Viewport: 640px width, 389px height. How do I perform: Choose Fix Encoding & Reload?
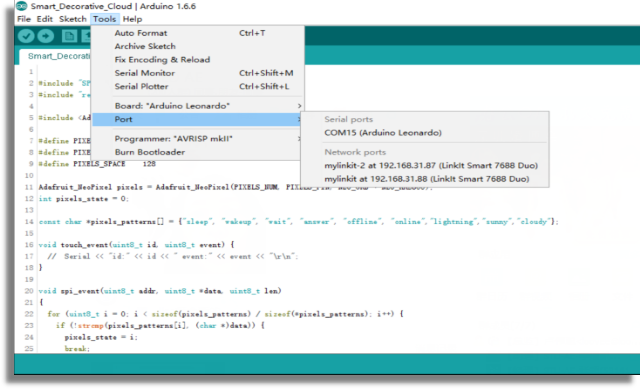click(x=198, y=60)
